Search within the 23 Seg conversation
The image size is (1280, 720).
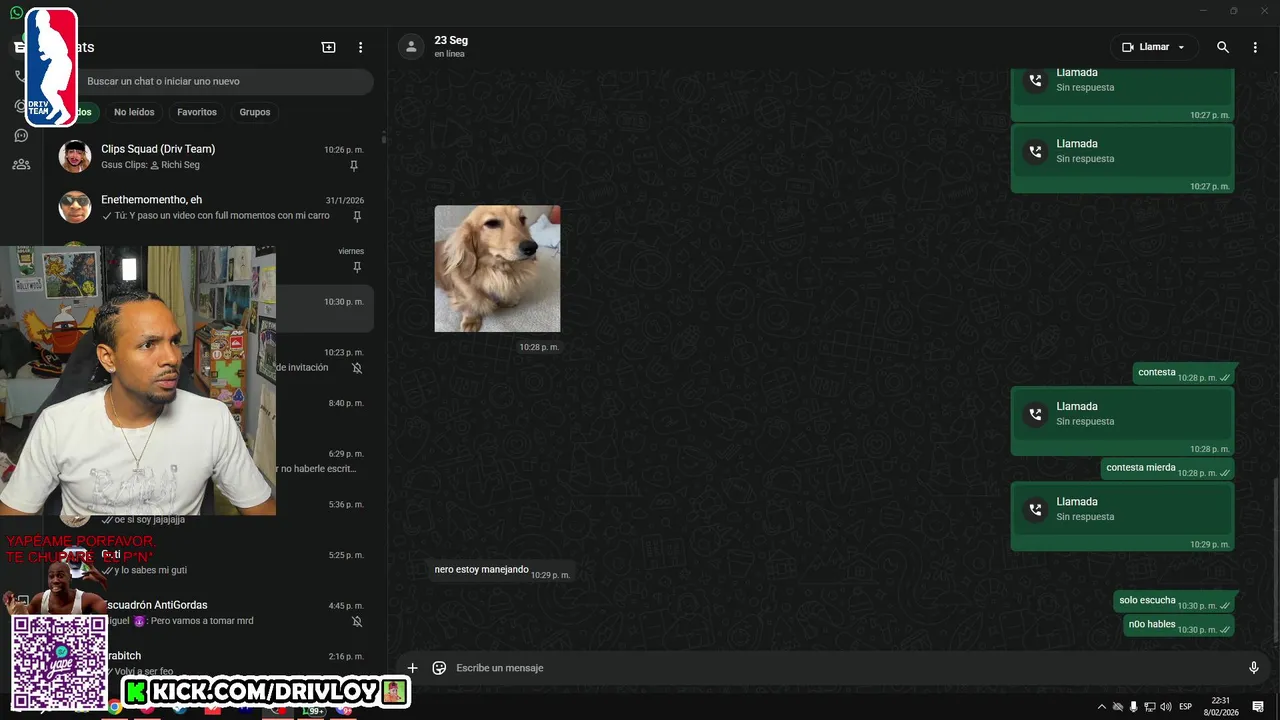coord(1223,47)
